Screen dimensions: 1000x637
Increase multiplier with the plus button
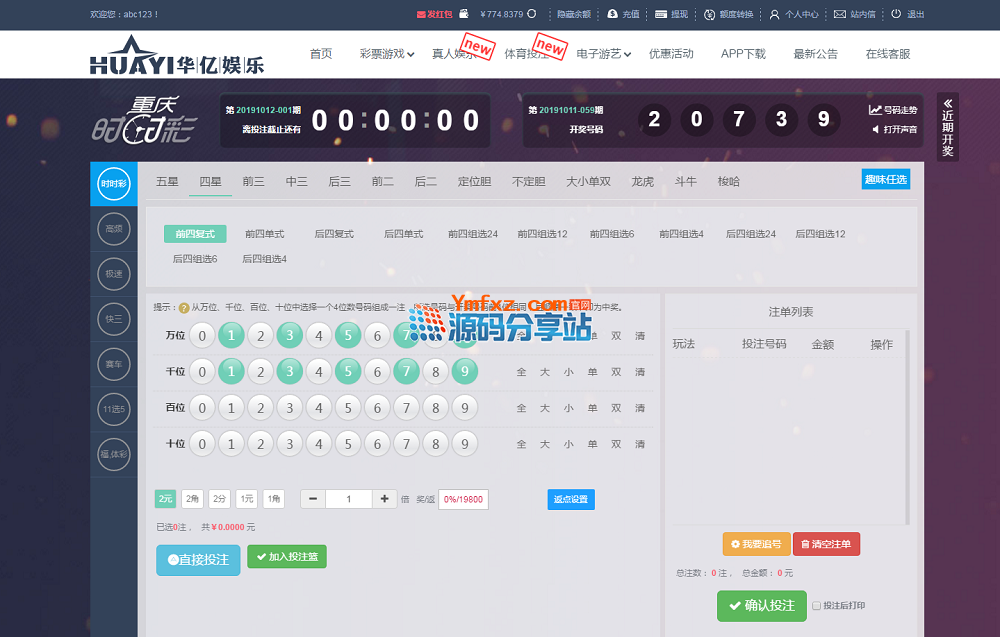click(x=384, y=499)
